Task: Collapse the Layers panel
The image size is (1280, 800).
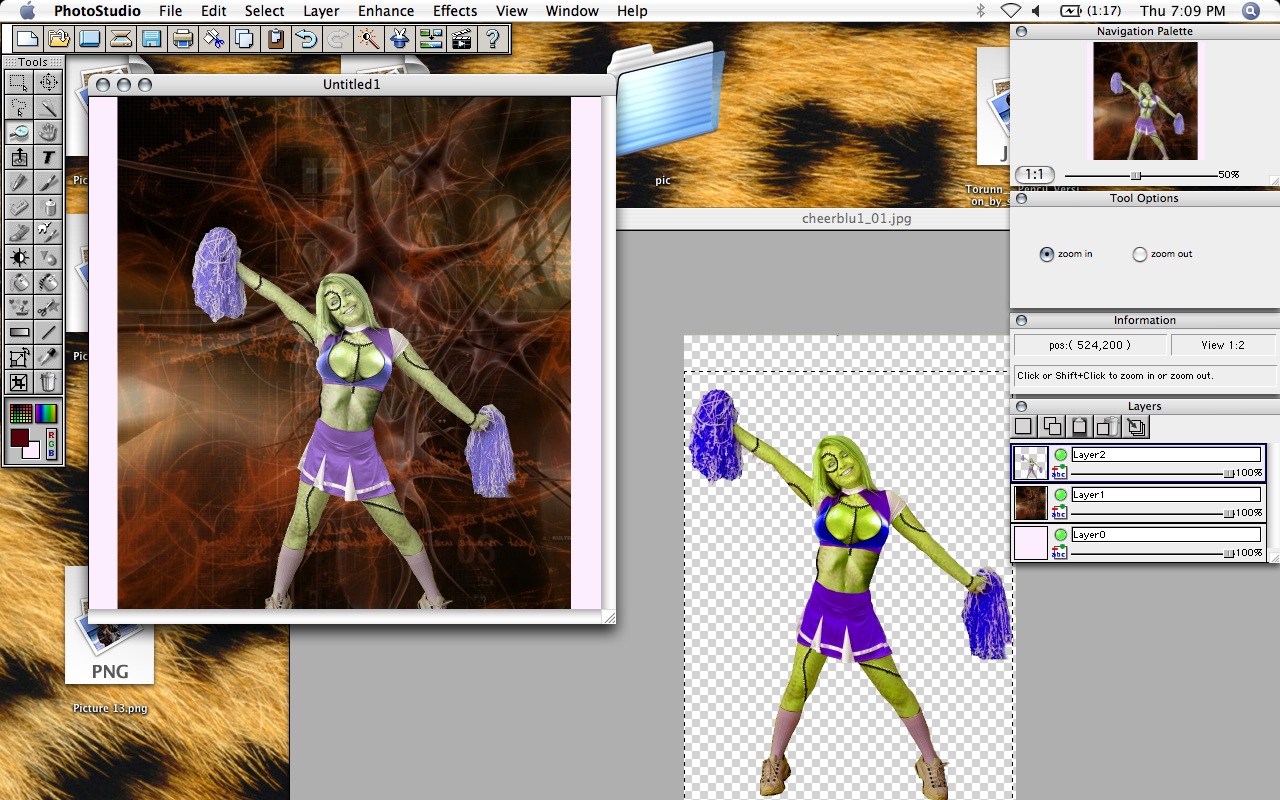Action: pyautogui.click(x=1021, y=406)
